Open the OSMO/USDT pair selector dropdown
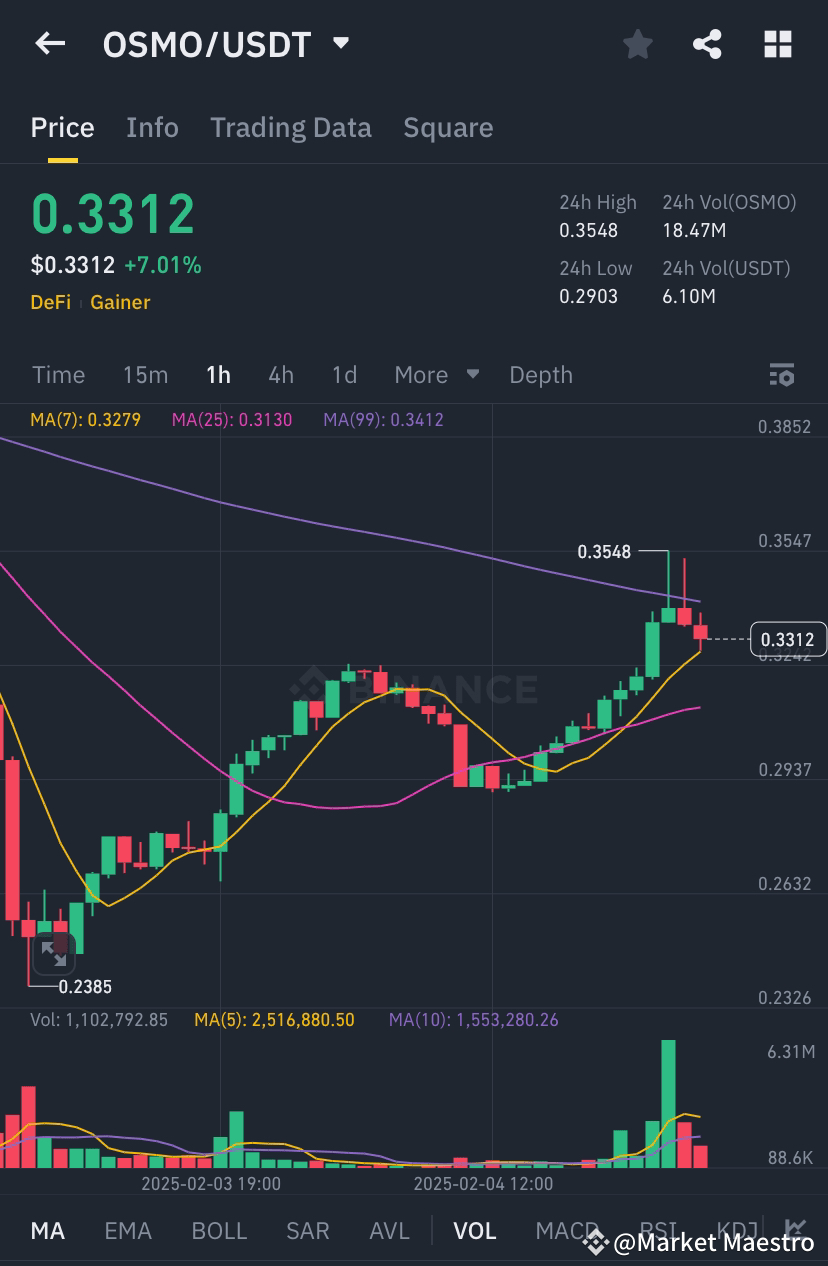828x1266 pixels. click(340, 44)
